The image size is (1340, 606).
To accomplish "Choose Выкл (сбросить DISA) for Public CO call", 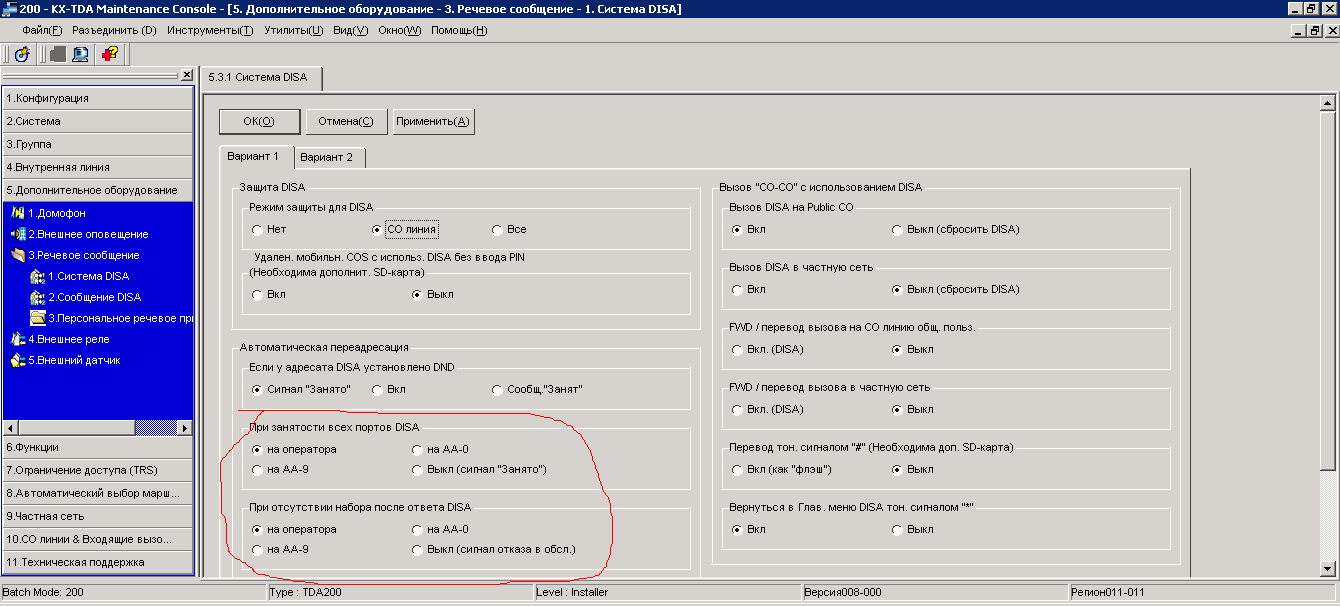I will click(x=898, y=229).
